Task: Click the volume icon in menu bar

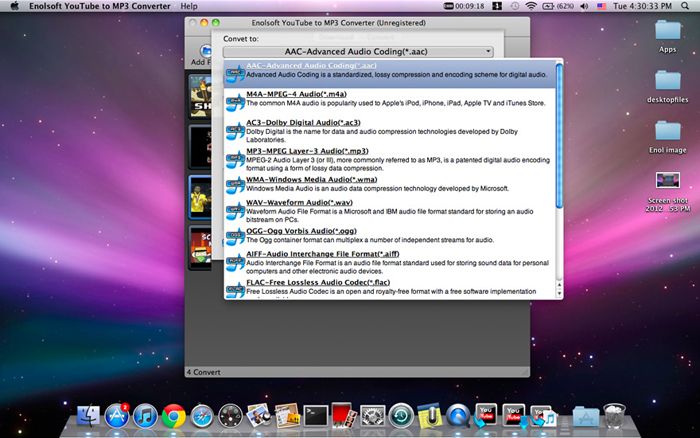Action: click(x=583, y=6)
